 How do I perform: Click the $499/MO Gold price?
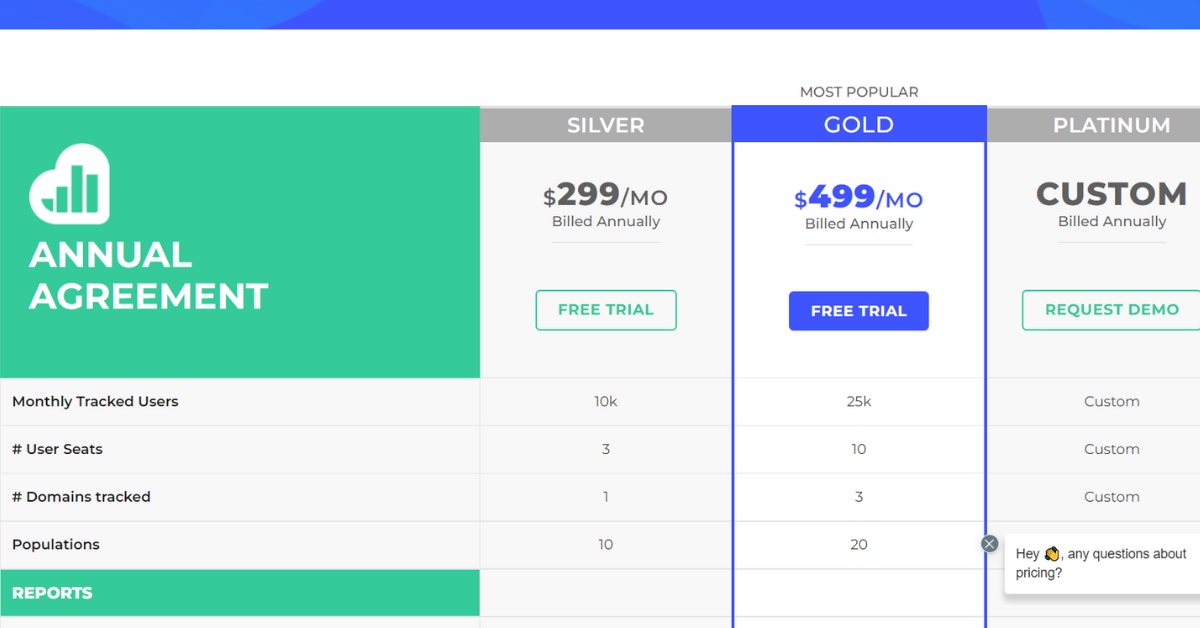pos(859,197)
